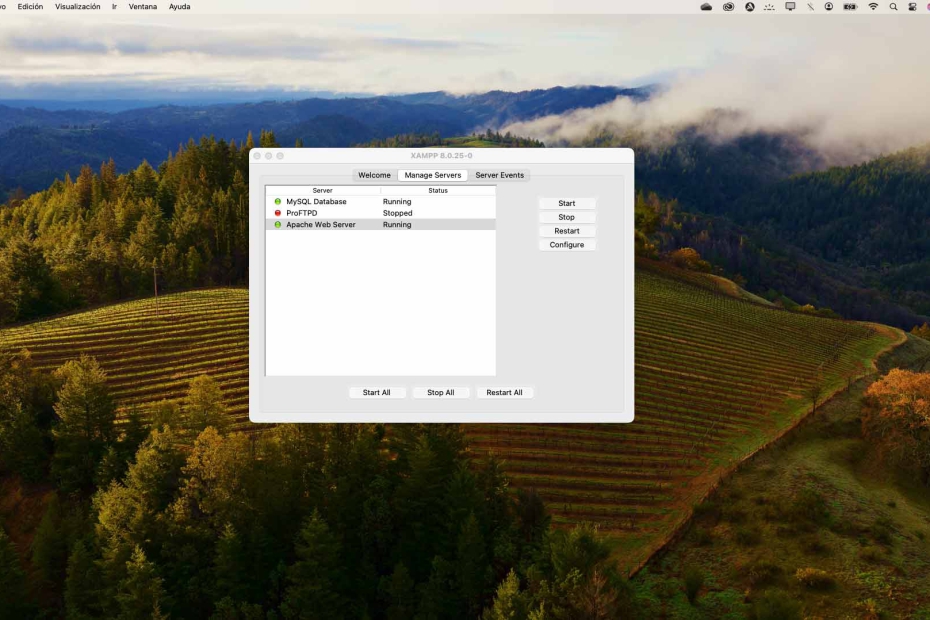The height and width of the screenshot is (620, 930).
Task: Click the Autodesk-style A icon in menu bar
Action: click(x=750, y=7)
